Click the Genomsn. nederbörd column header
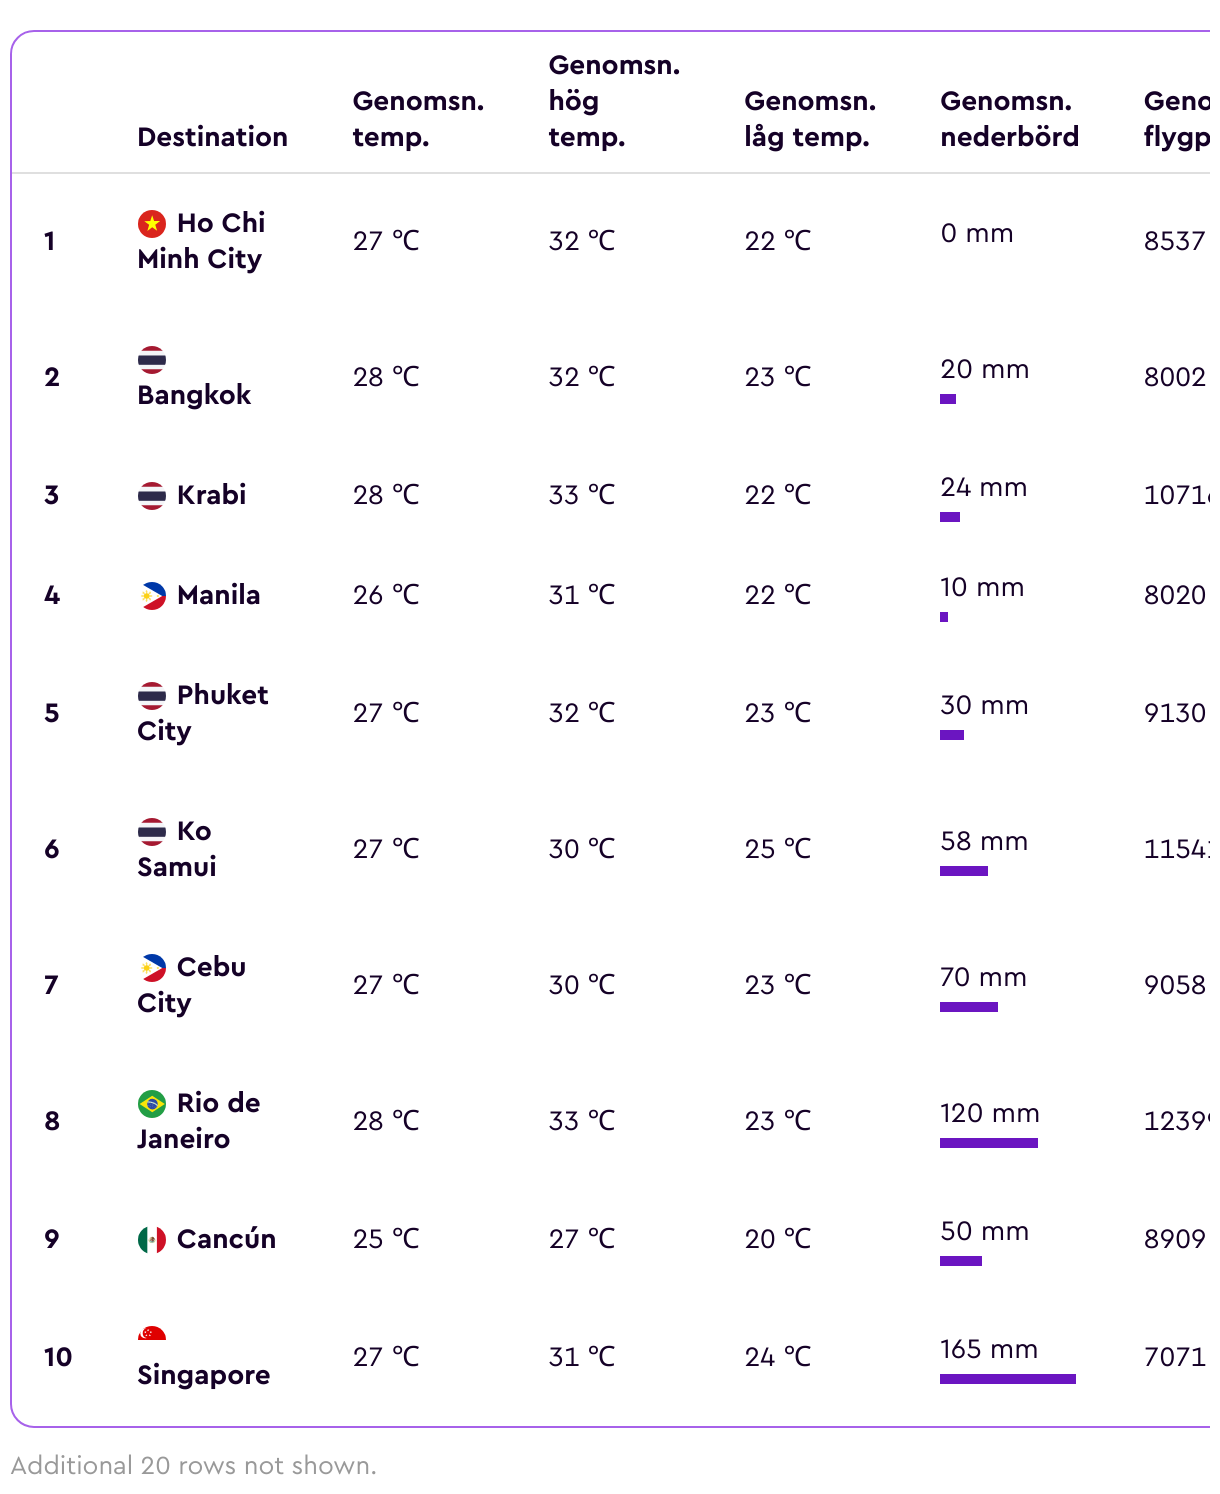The height and width of the screenshot is (1494, 1220). pyautogui.click(x=1009, y=119)
